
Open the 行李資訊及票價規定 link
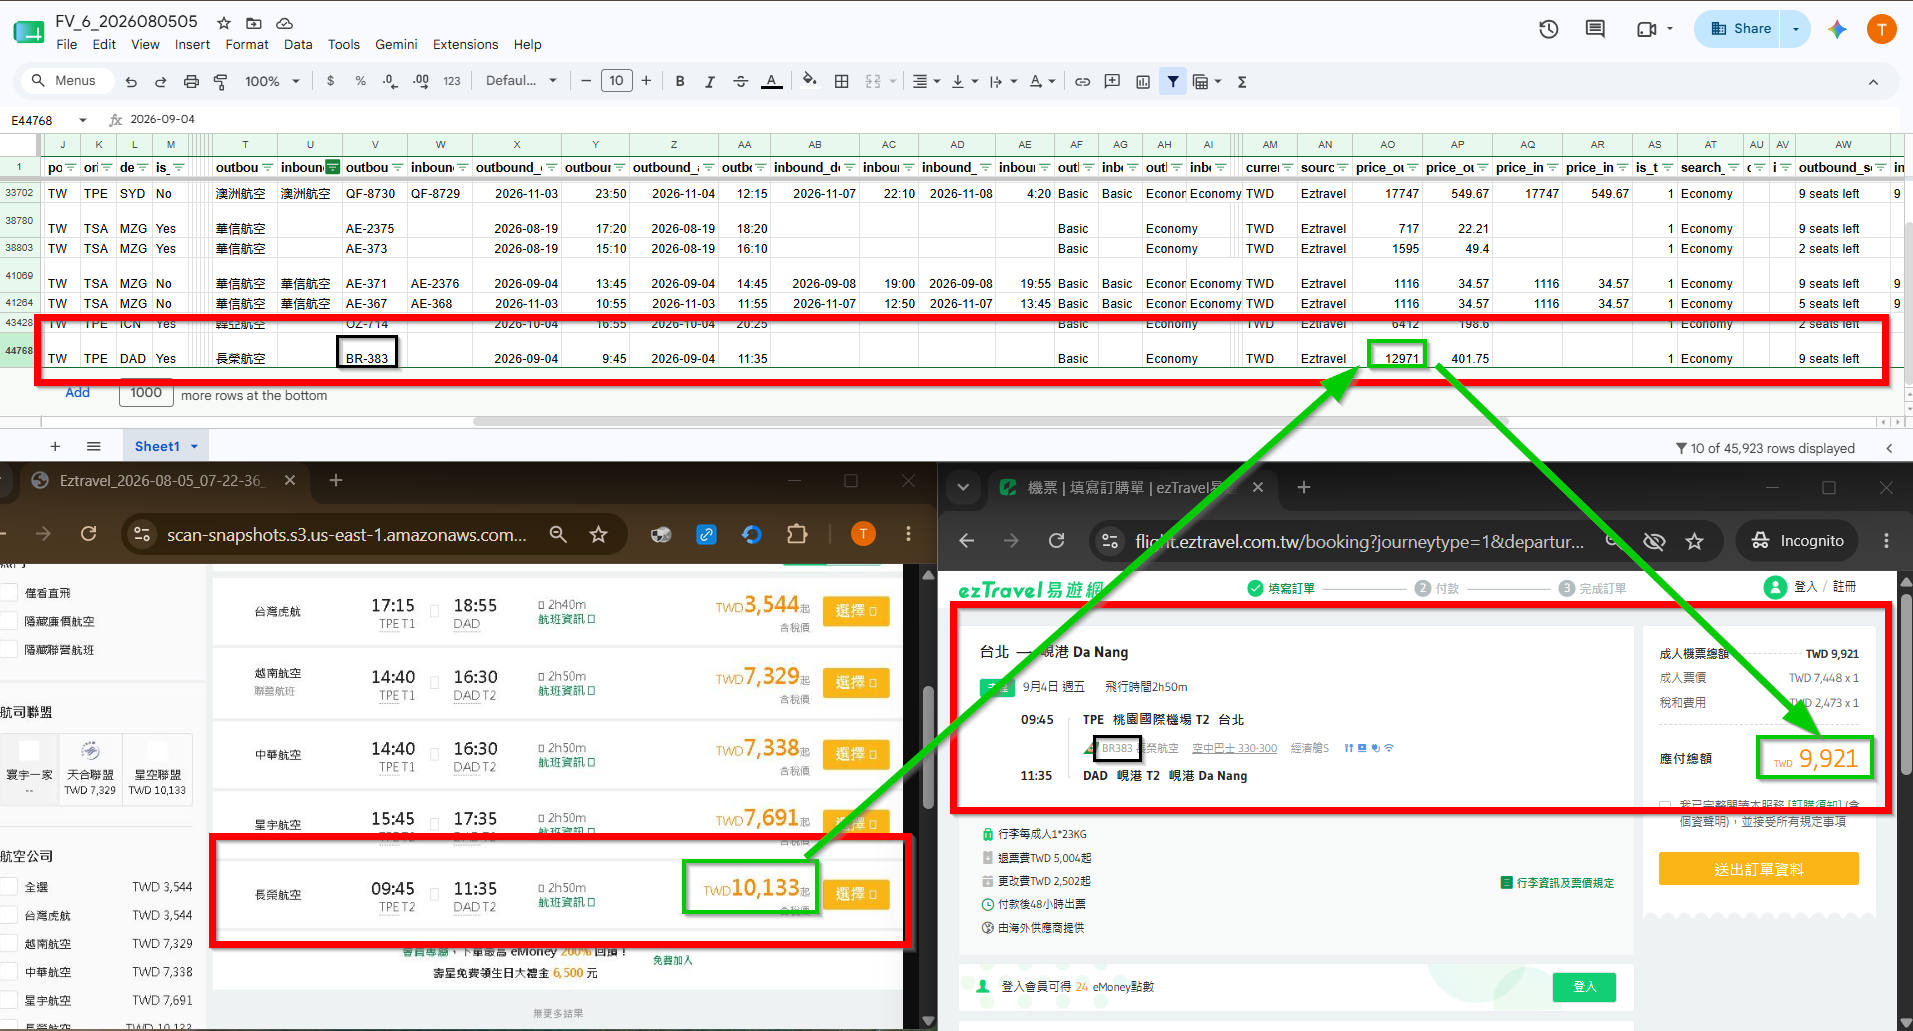click(x=1558, y=883)
